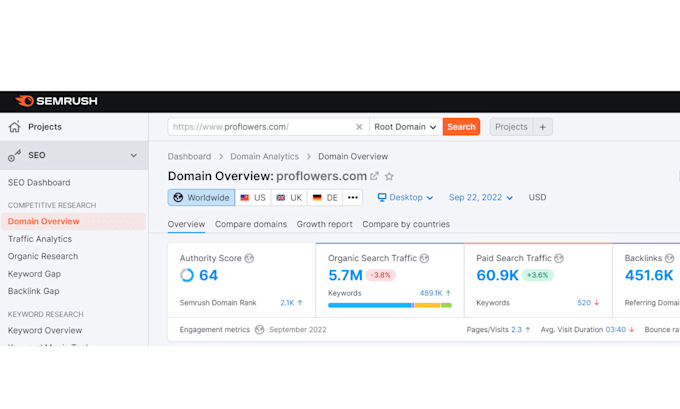Viewport: 680px width, 409px height.
Task: Switch to Compare by countries tab
Action: click(406, 224)
